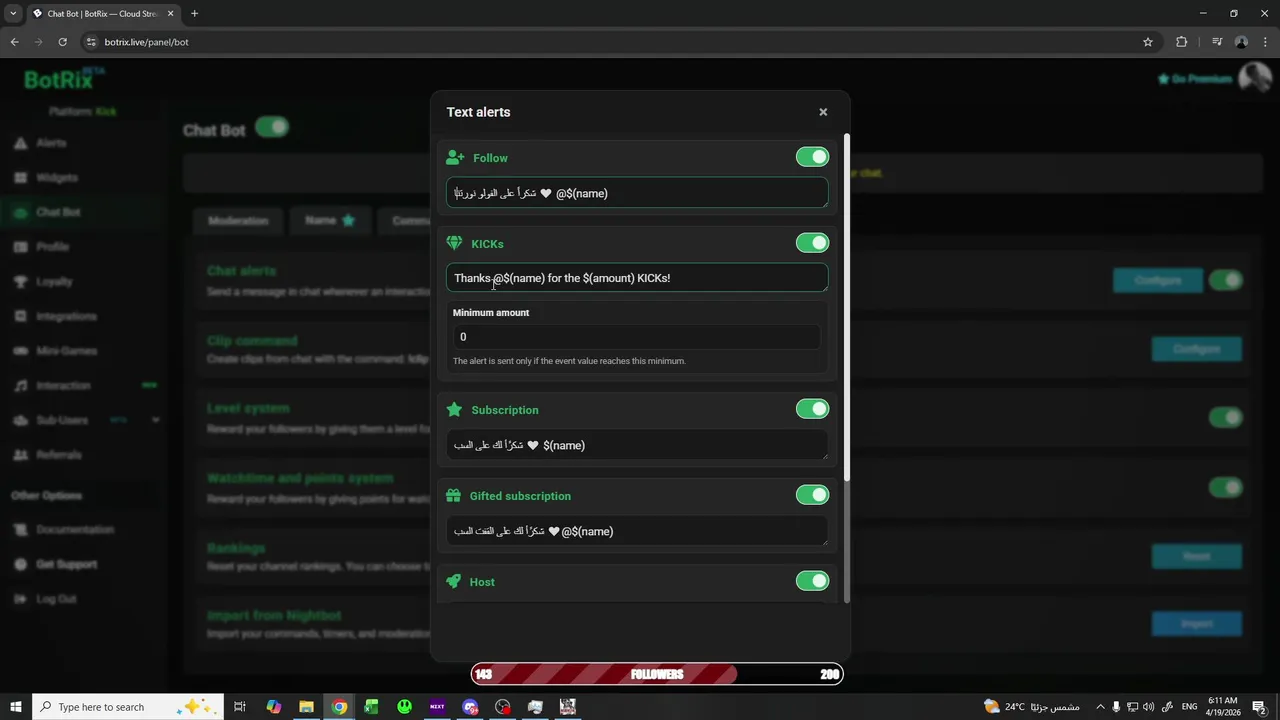1280x720 pixels.
Task: Close the Chat Bot browser tab
Action: (x=171, y=14)
